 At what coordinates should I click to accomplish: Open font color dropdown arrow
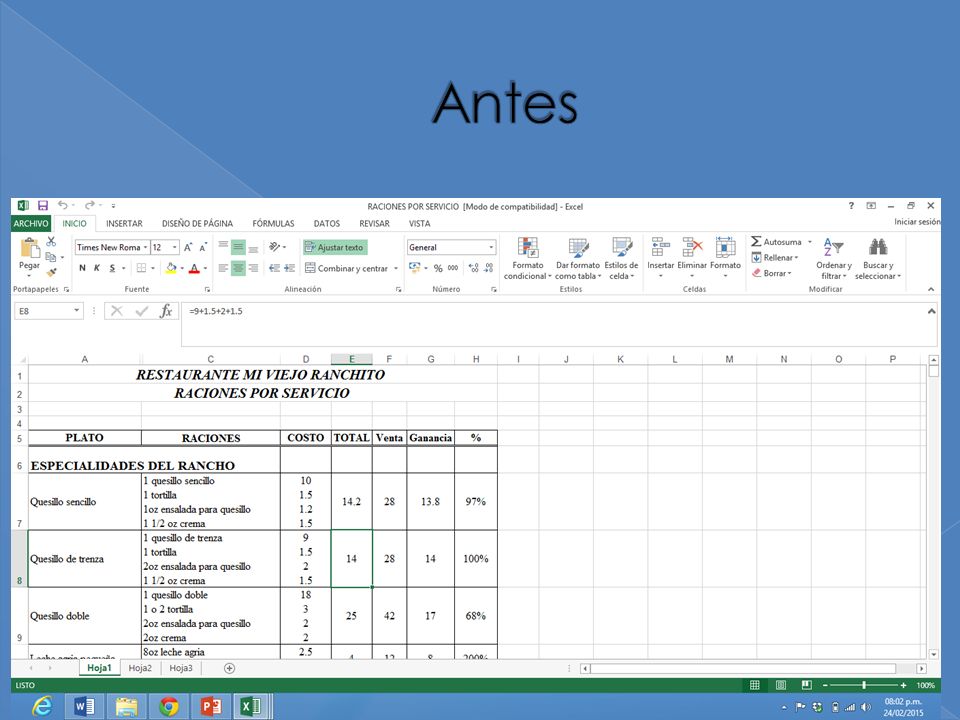(205, 268)
